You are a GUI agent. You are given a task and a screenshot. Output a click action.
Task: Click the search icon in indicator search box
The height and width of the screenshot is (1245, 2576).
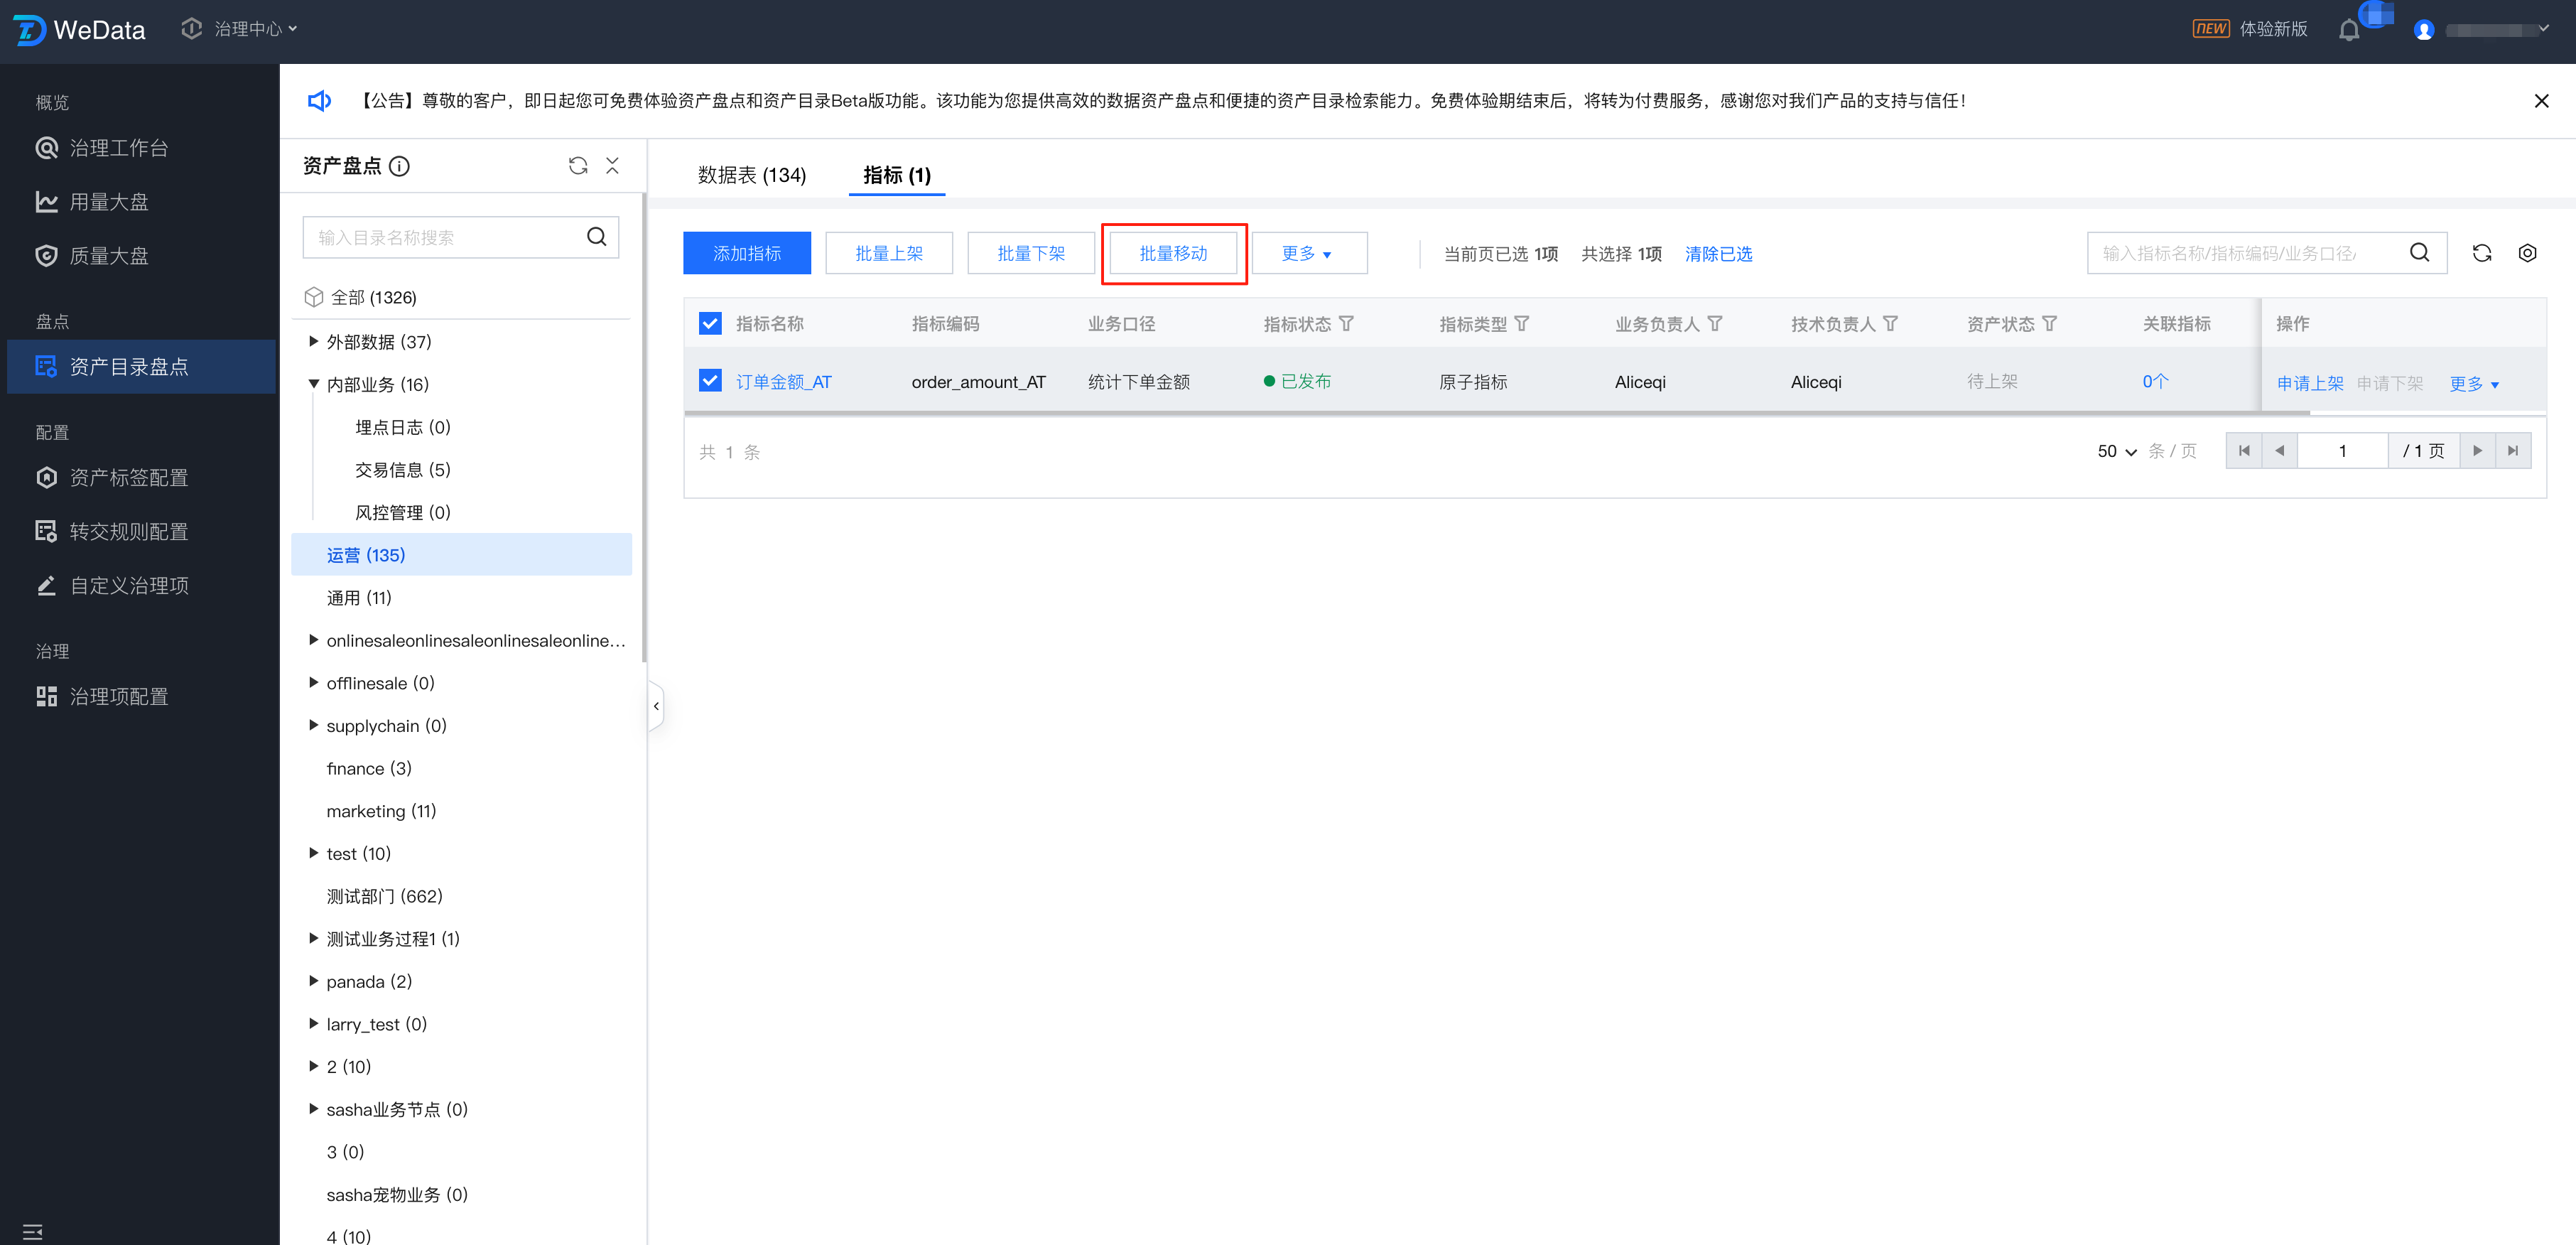[x=2418, y=253]
